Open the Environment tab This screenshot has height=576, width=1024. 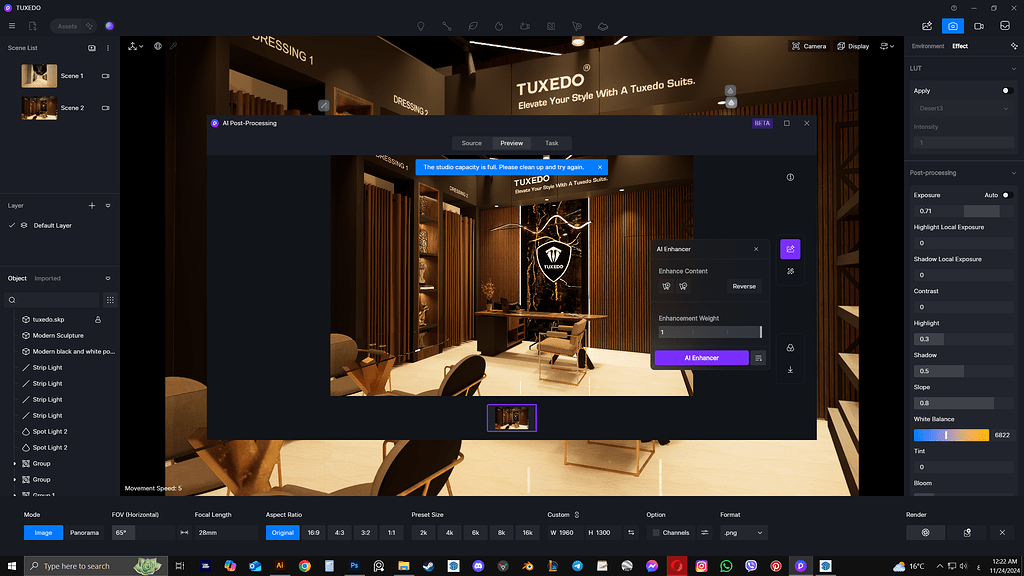928,46
